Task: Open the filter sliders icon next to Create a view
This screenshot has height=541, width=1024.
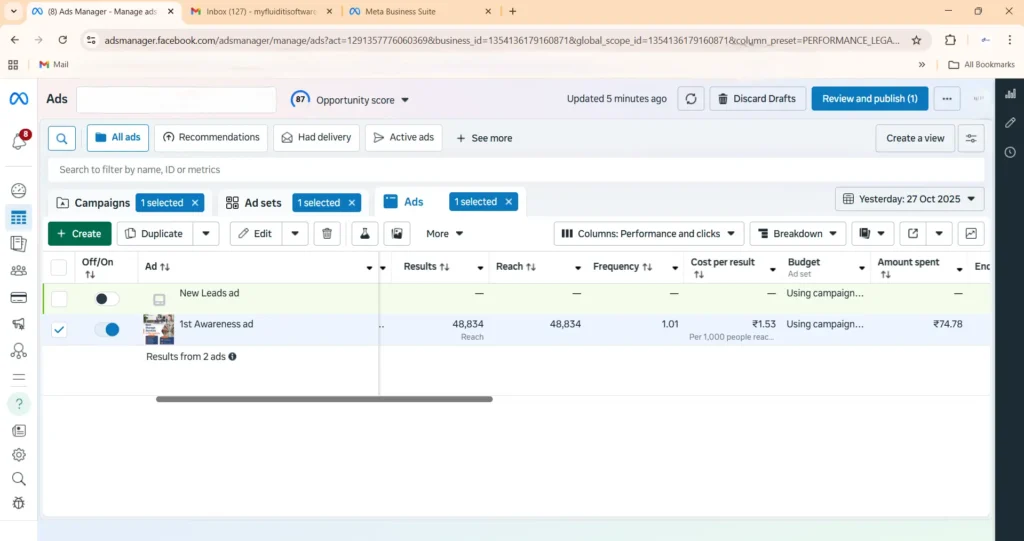Action: coord(971,138)
